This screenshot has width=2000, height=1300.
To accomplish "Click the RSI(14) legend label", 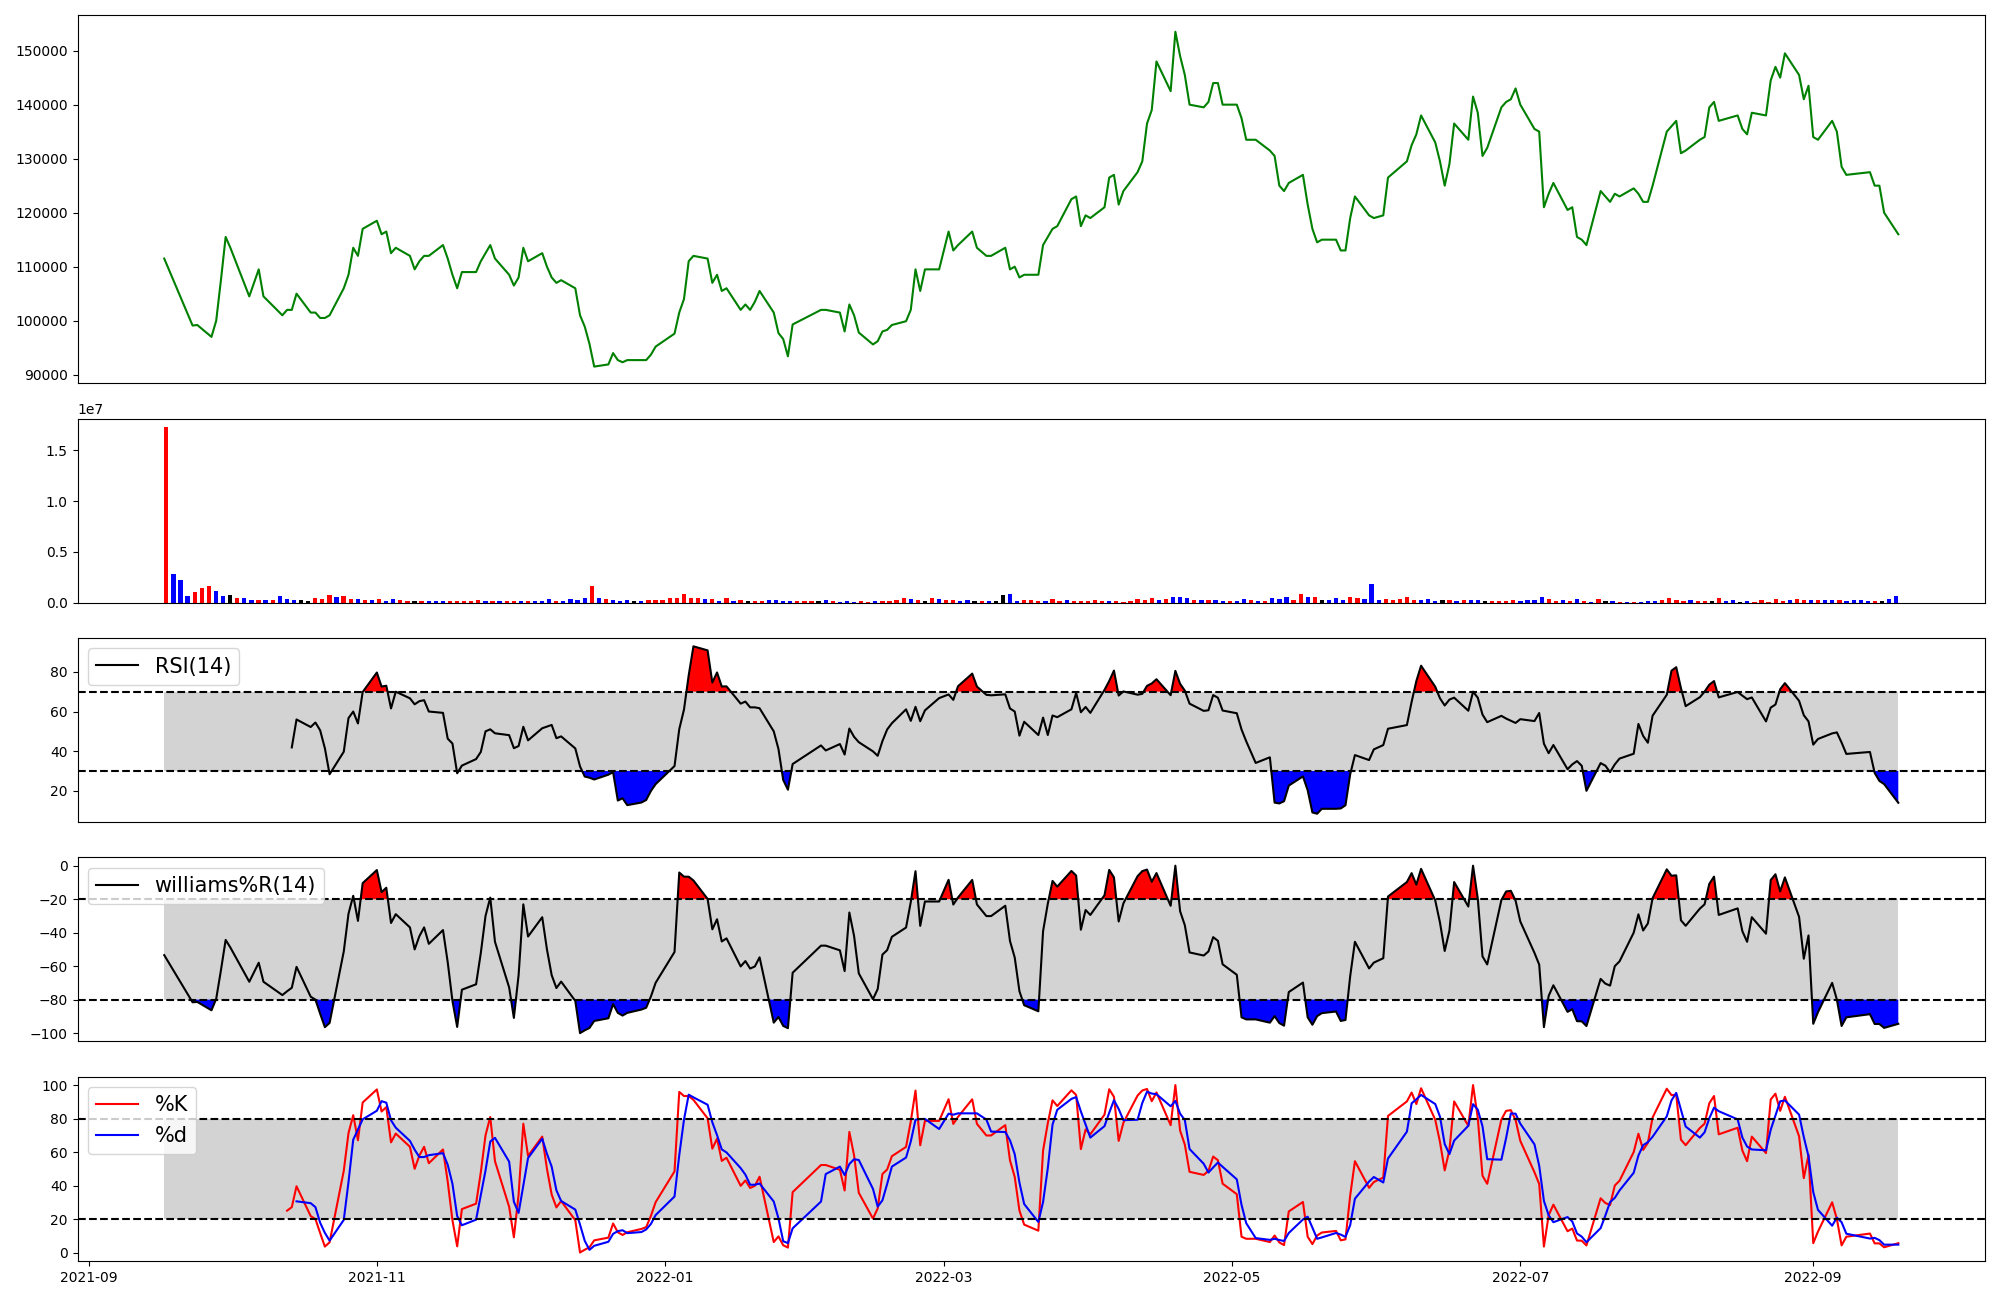I will (x=192, y=666).
